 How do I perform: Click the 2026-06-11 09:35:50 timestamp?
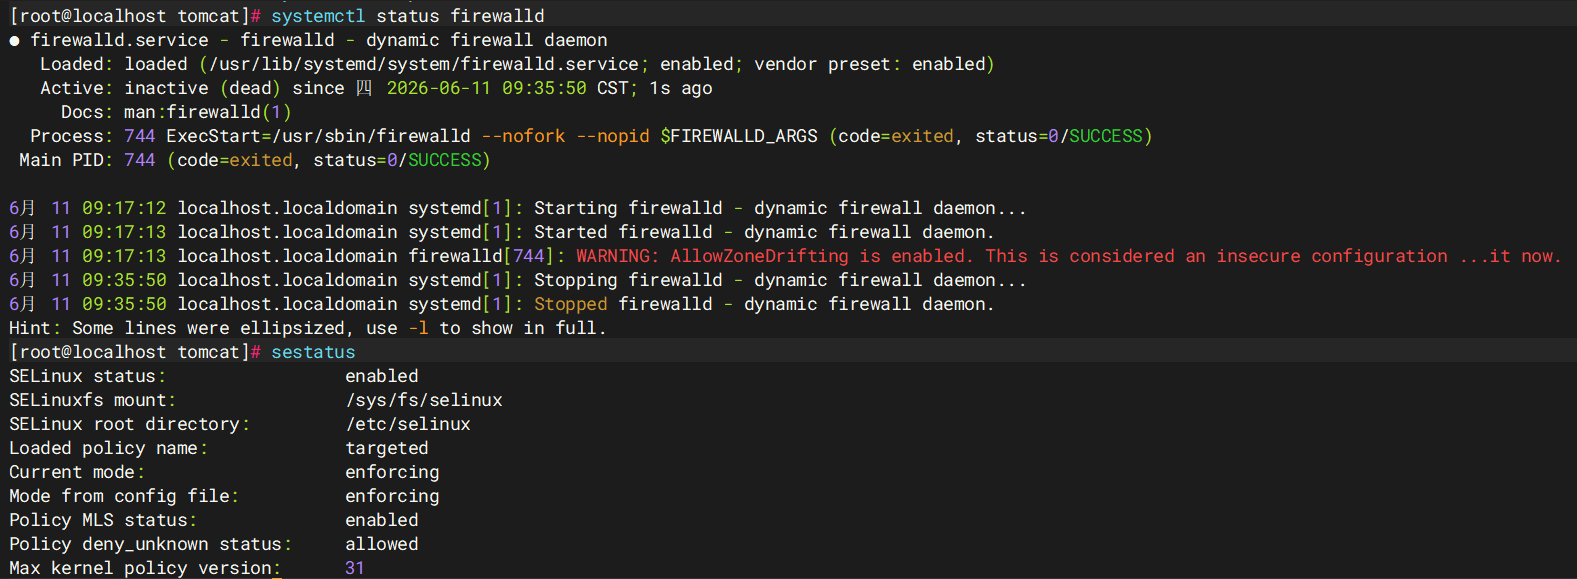click(487, 88)
